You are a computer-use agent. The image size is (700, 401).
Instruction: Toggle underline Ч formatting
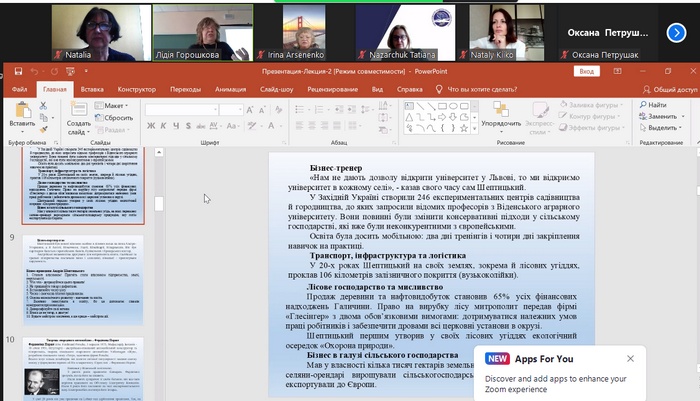tap(174, 127)
